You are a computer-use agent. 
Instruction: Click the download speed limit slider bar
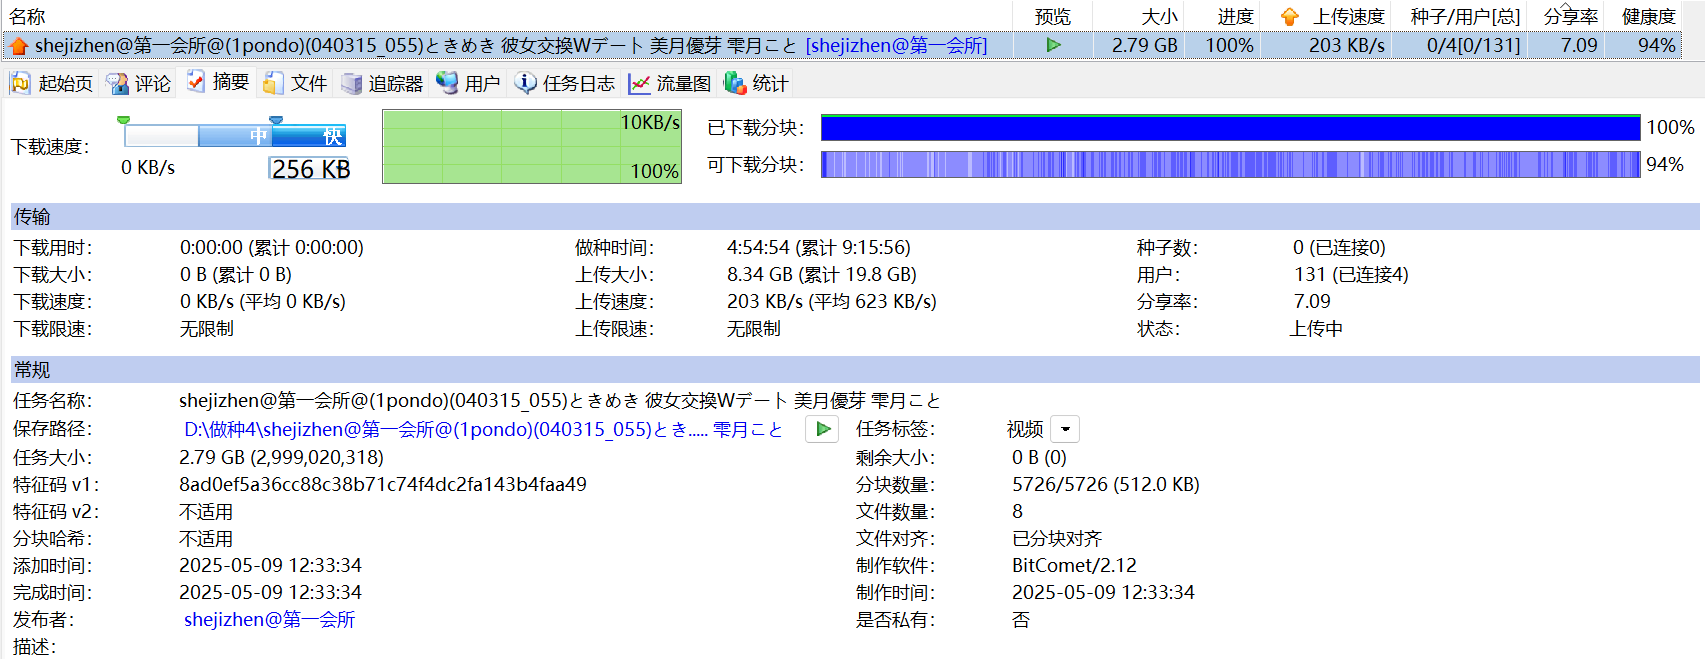[x=235, y=136]
